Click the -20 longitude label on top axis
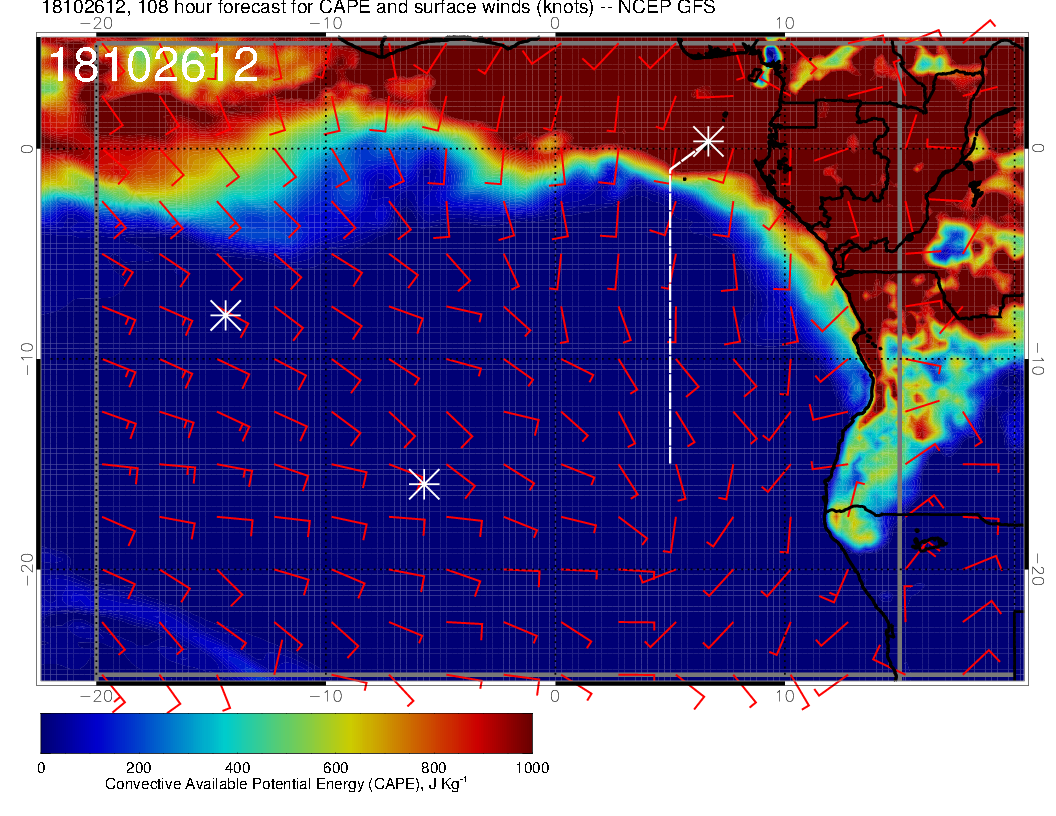This screenshot has height=816, width=1056. coord(96,22)
